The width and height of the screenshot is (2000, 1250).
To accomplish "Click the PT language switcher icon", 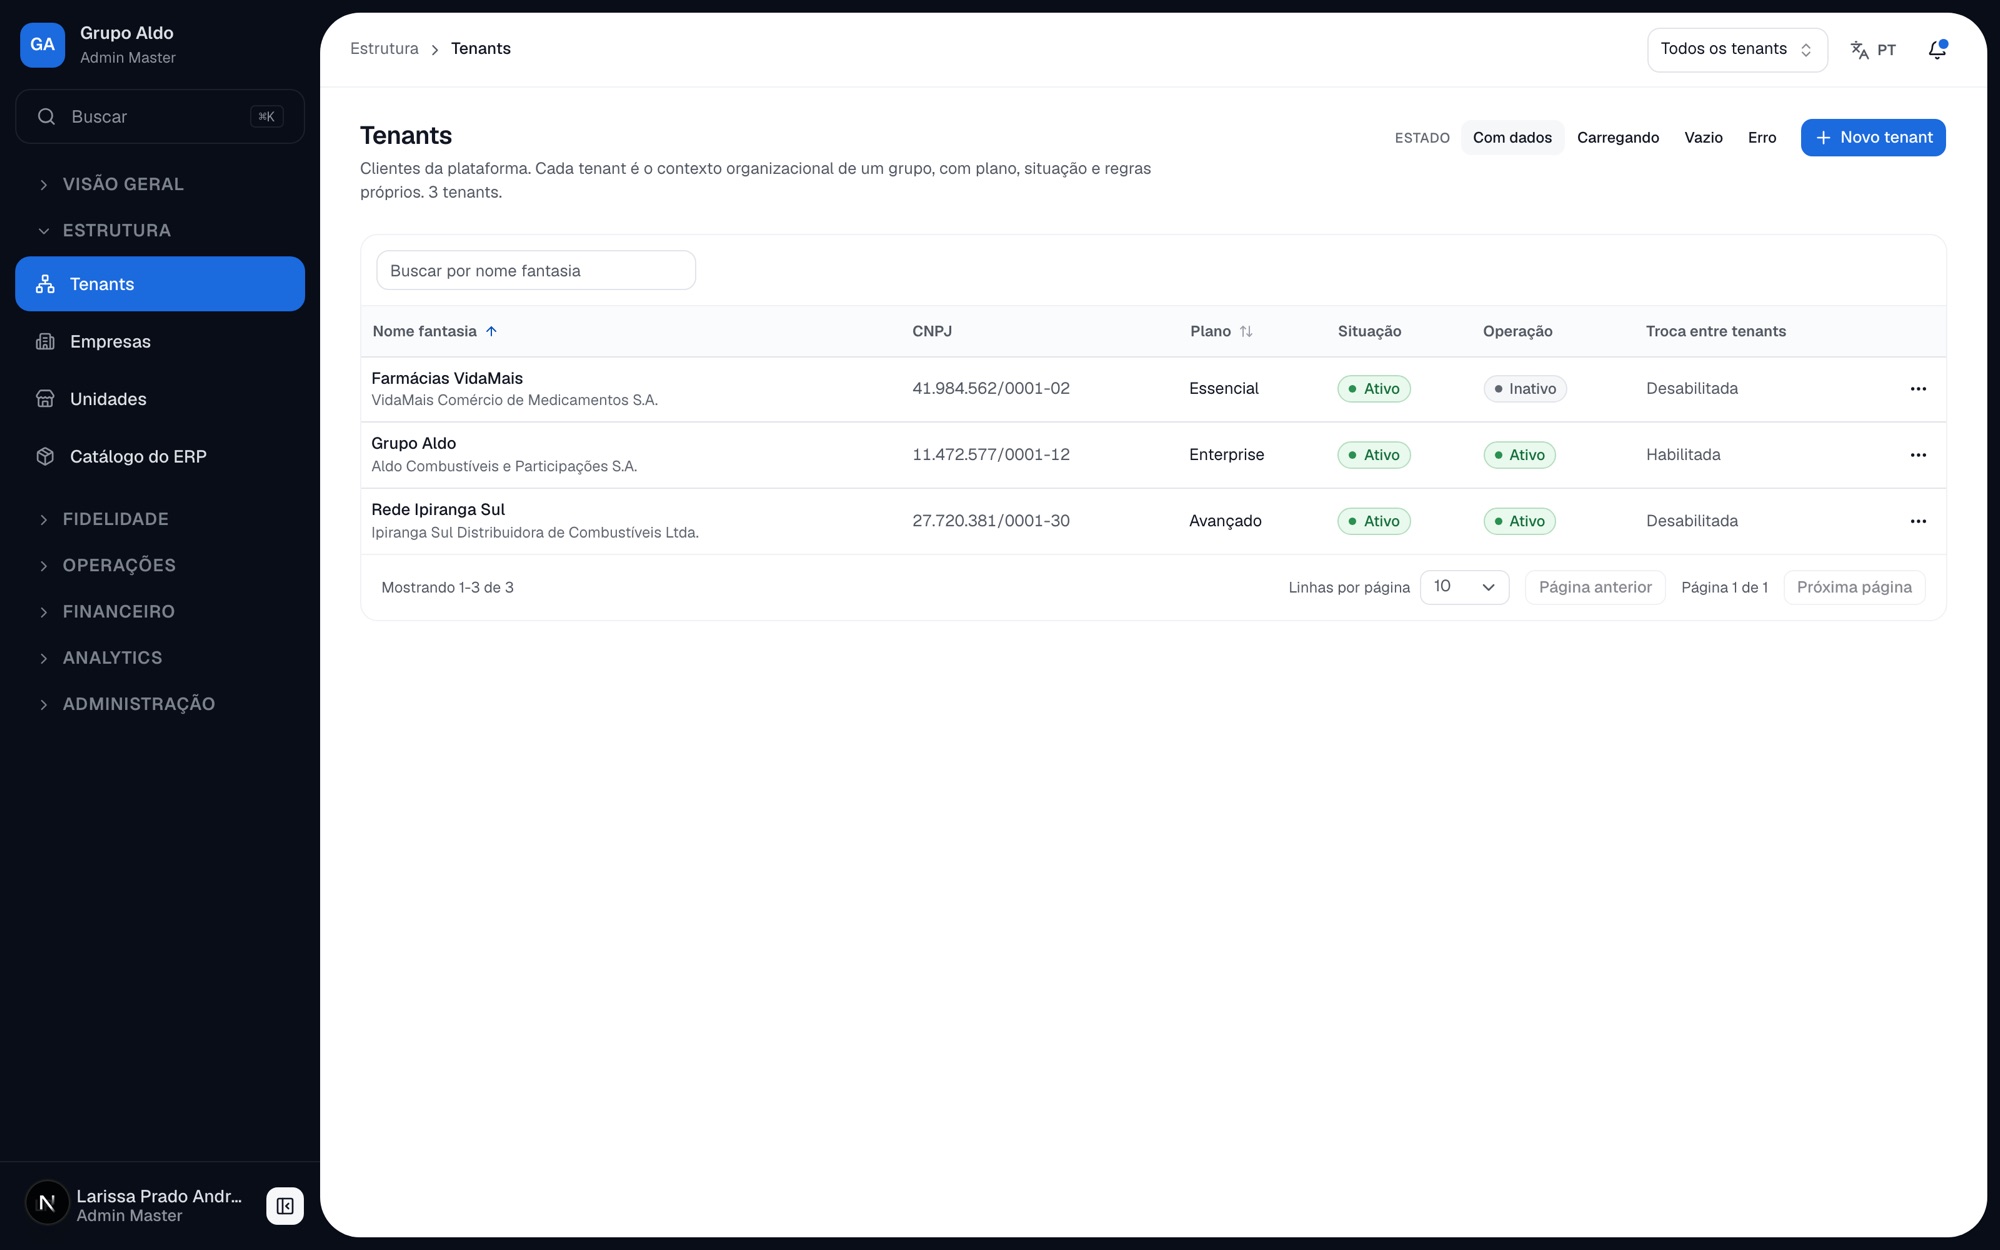I will click(1859, 50).
